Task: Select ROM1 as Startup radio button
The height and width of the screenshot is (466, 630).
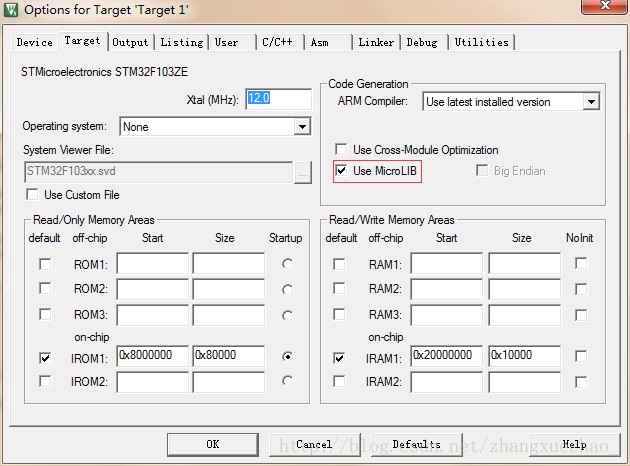Action: click(x=287, y=264)
